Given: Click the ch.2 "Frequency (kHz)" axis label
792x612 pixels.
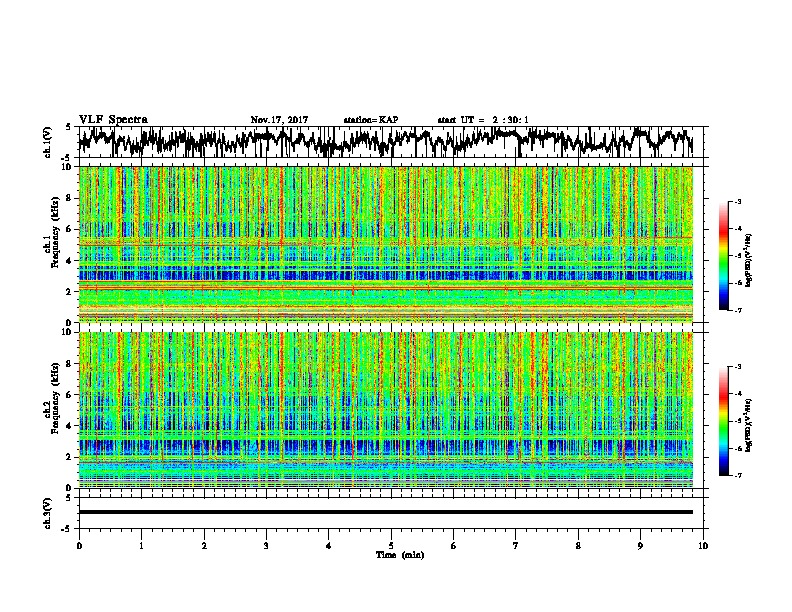Looking at the screenshot, I should coord(55,398).
